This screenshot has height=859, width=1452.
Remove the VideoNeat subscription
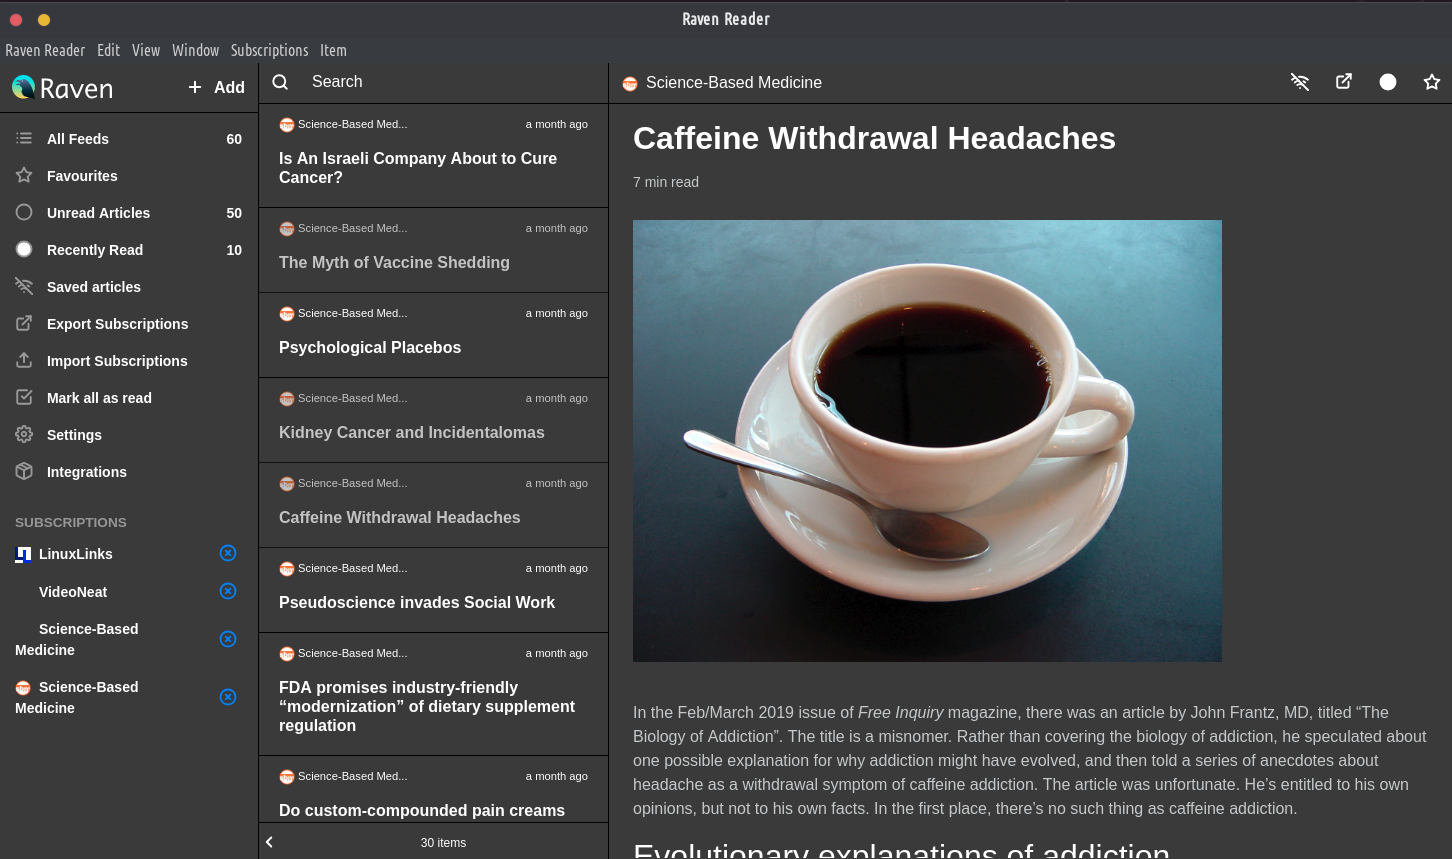click(x=228, y=591)
